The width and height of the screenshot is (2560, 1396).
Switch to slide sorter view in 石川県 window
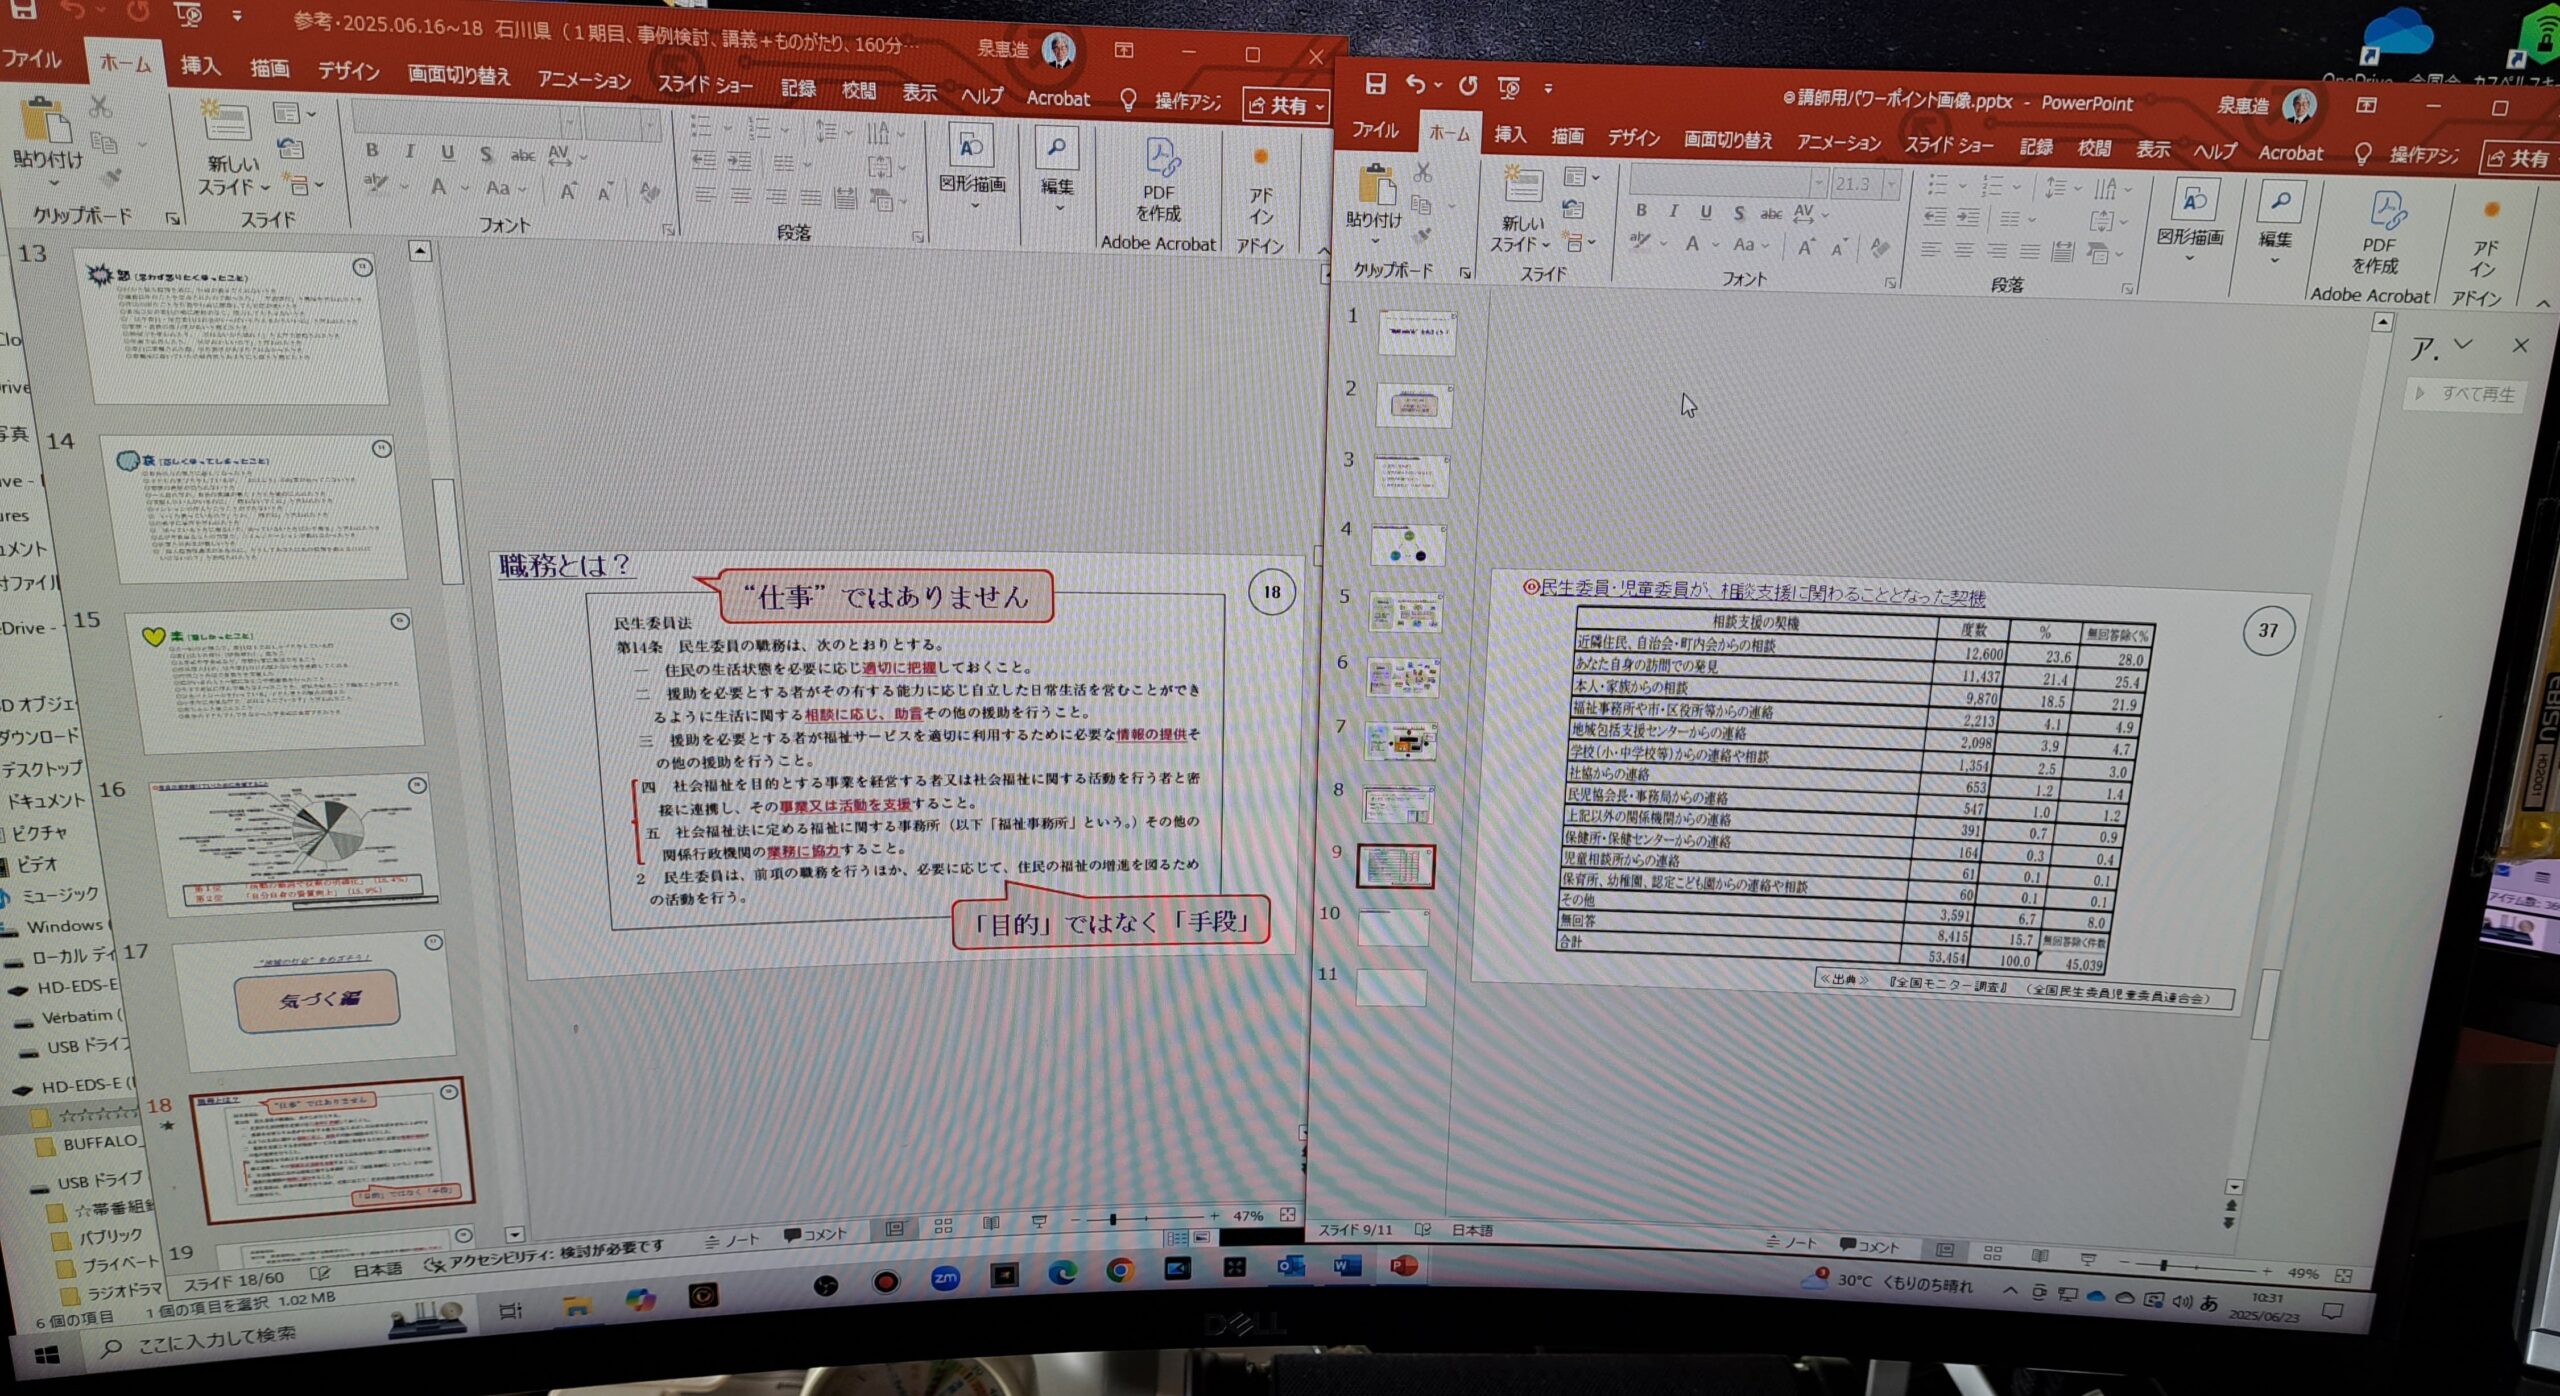pyautogui.click(x=943, y=1226)
